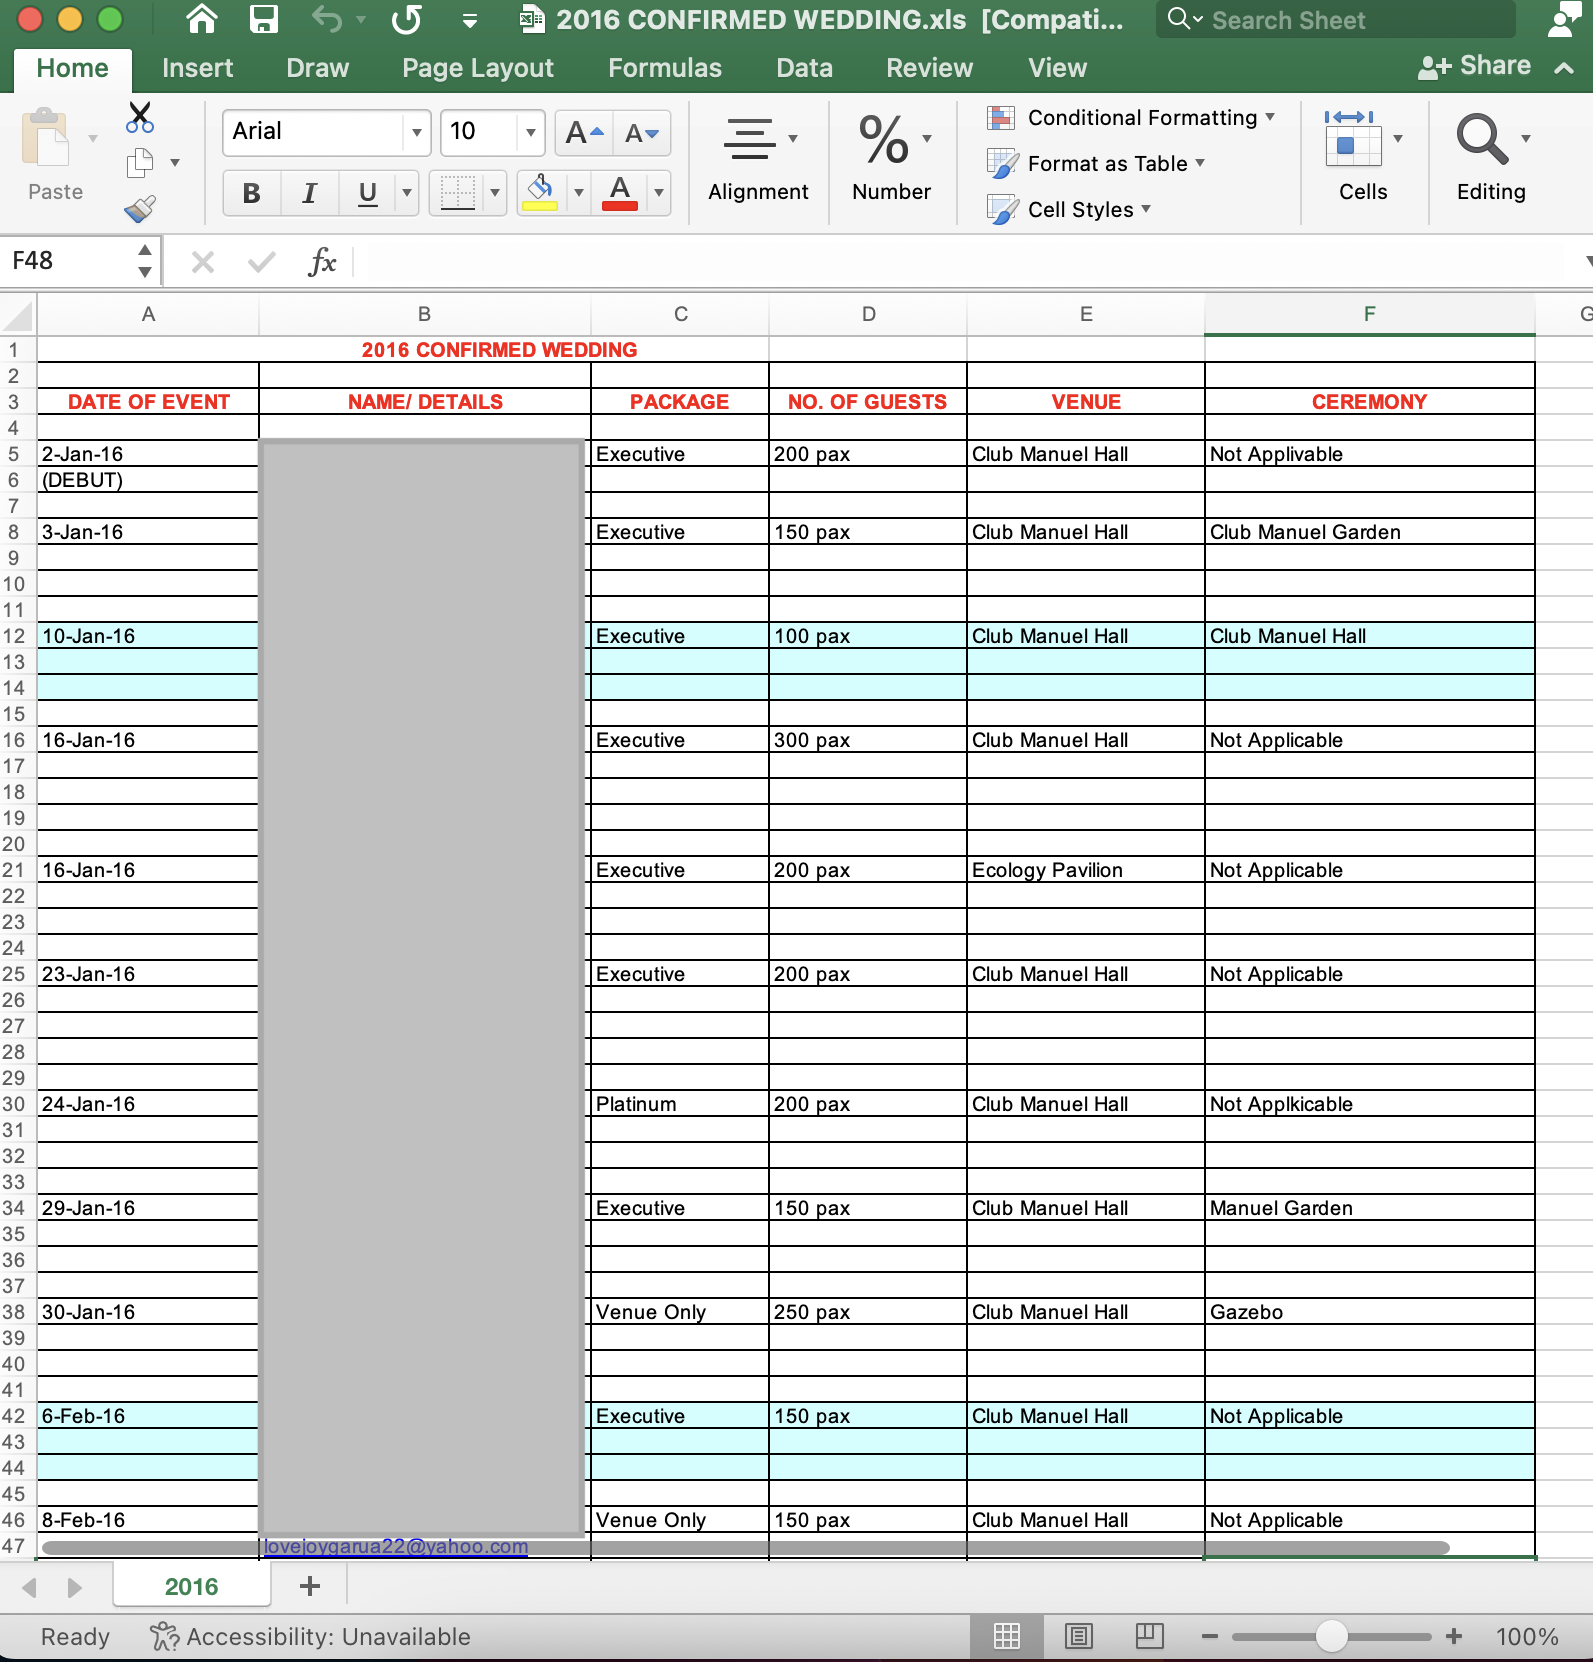
Task: Click the Home icon in title bar
Action: [x=202, y=19]
